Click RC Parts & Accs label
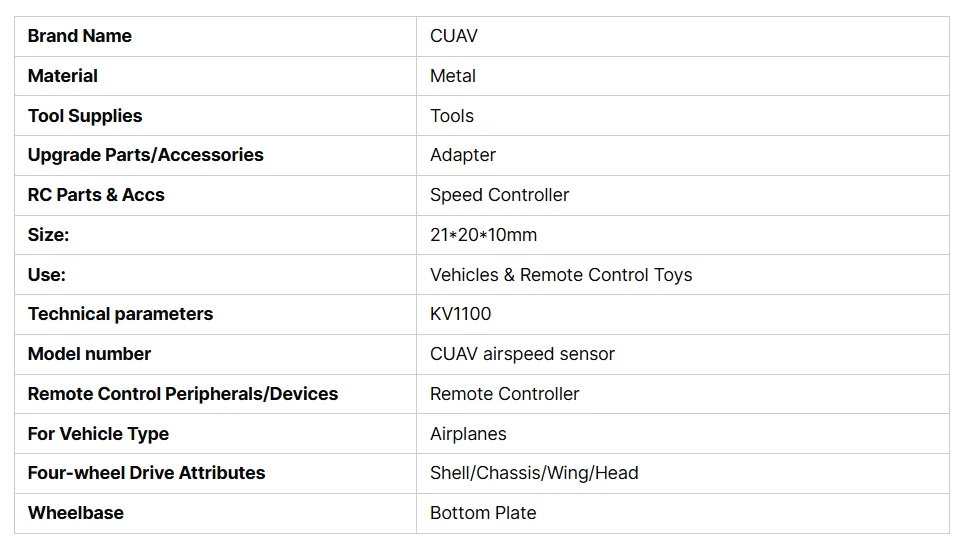This screenshot has height=554, width=975. coord(96,195)
